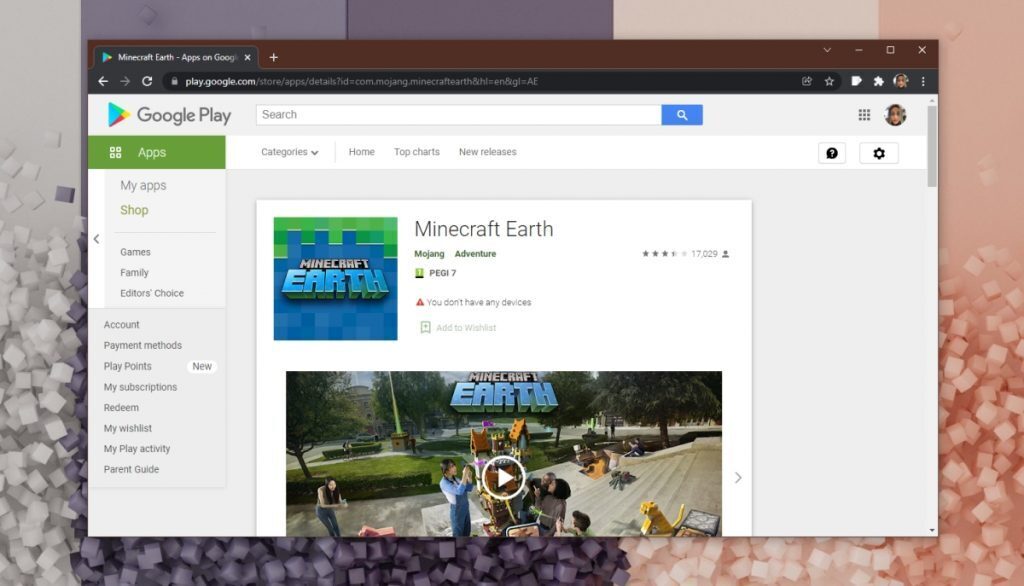The height and width of the screenshot is (586, 1024).
Task: Open Chrome's three-dot menu
Action: pos(922,80)
